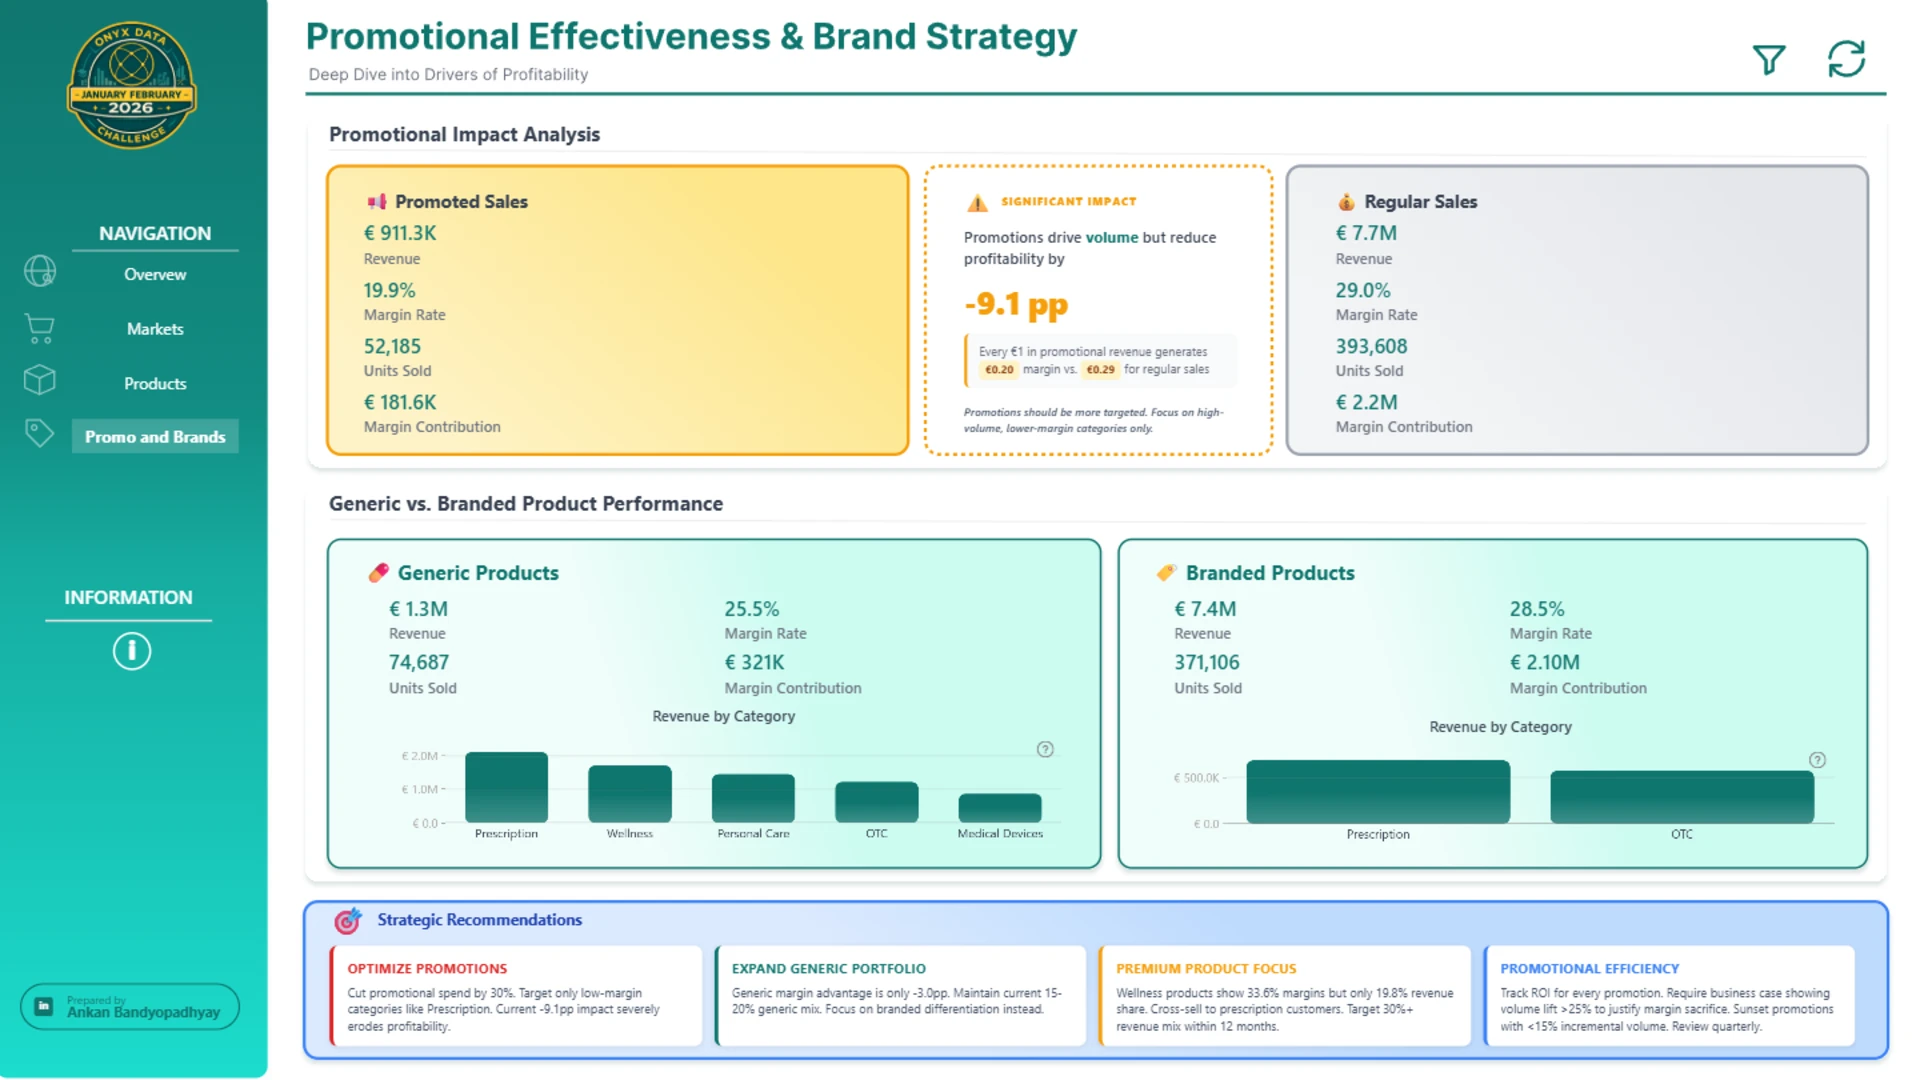Click the shopping cart Markets icon

(39, 328)
